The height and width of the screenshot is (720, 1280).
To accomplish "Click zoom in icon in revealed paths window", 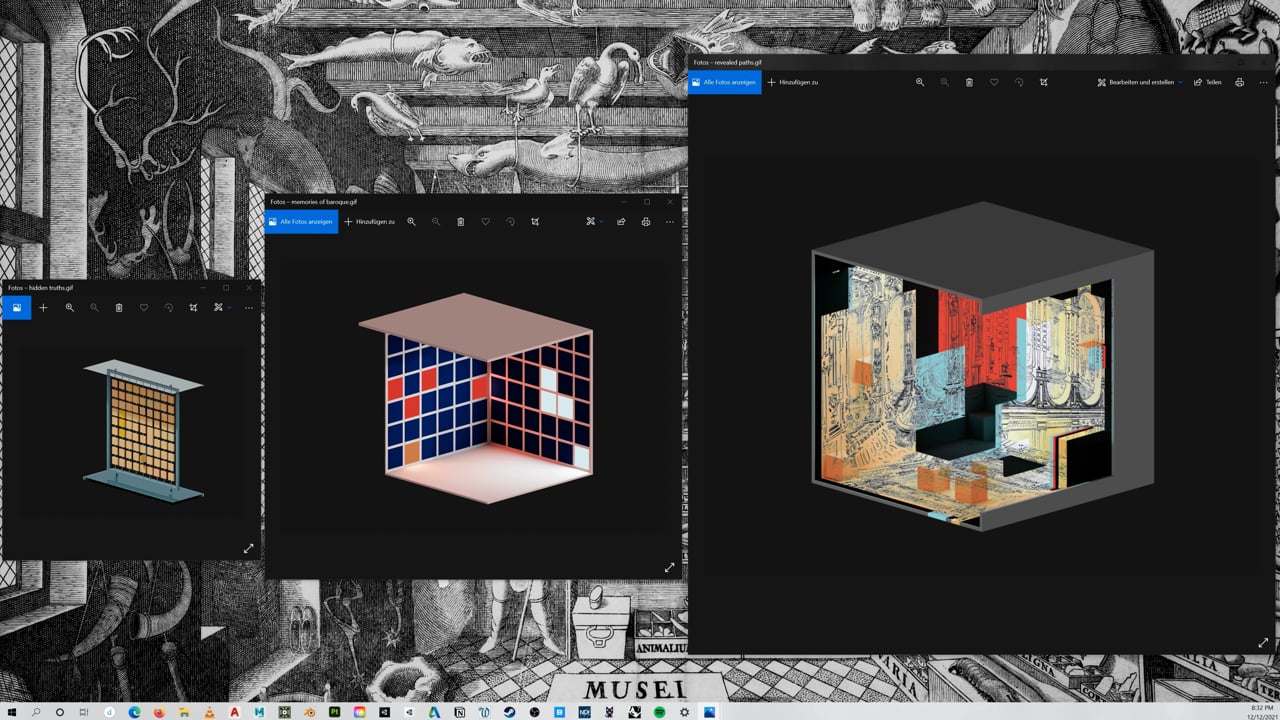I will 920,82.
